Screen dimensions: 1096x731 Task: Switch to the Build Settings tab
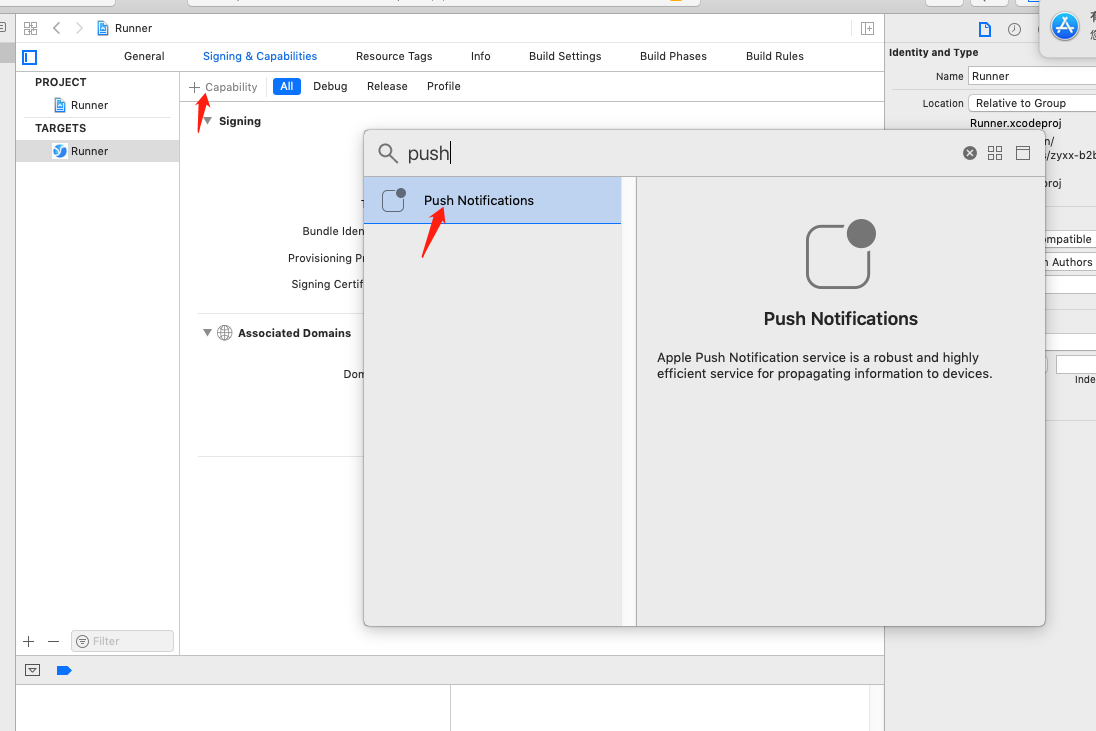point(565,56)
